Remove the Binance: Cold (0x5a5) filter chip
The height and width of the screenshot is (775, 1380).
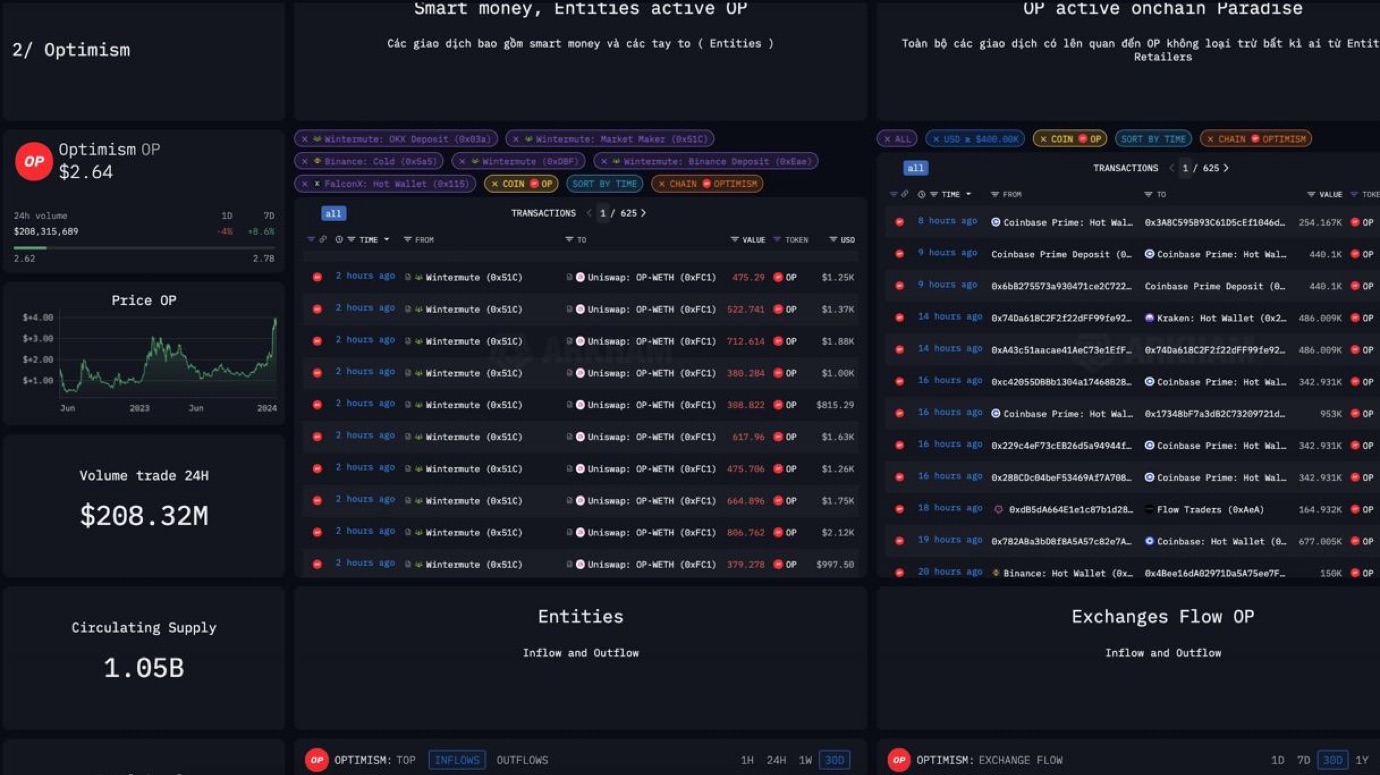(x=305, y=161)
